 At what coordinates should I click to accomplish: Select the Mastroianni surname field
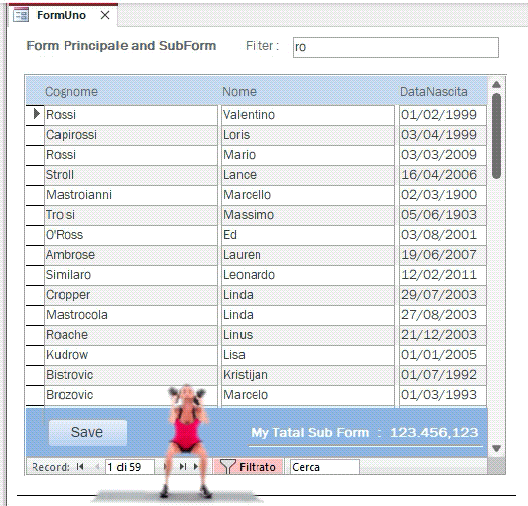(x=131, y=195)
